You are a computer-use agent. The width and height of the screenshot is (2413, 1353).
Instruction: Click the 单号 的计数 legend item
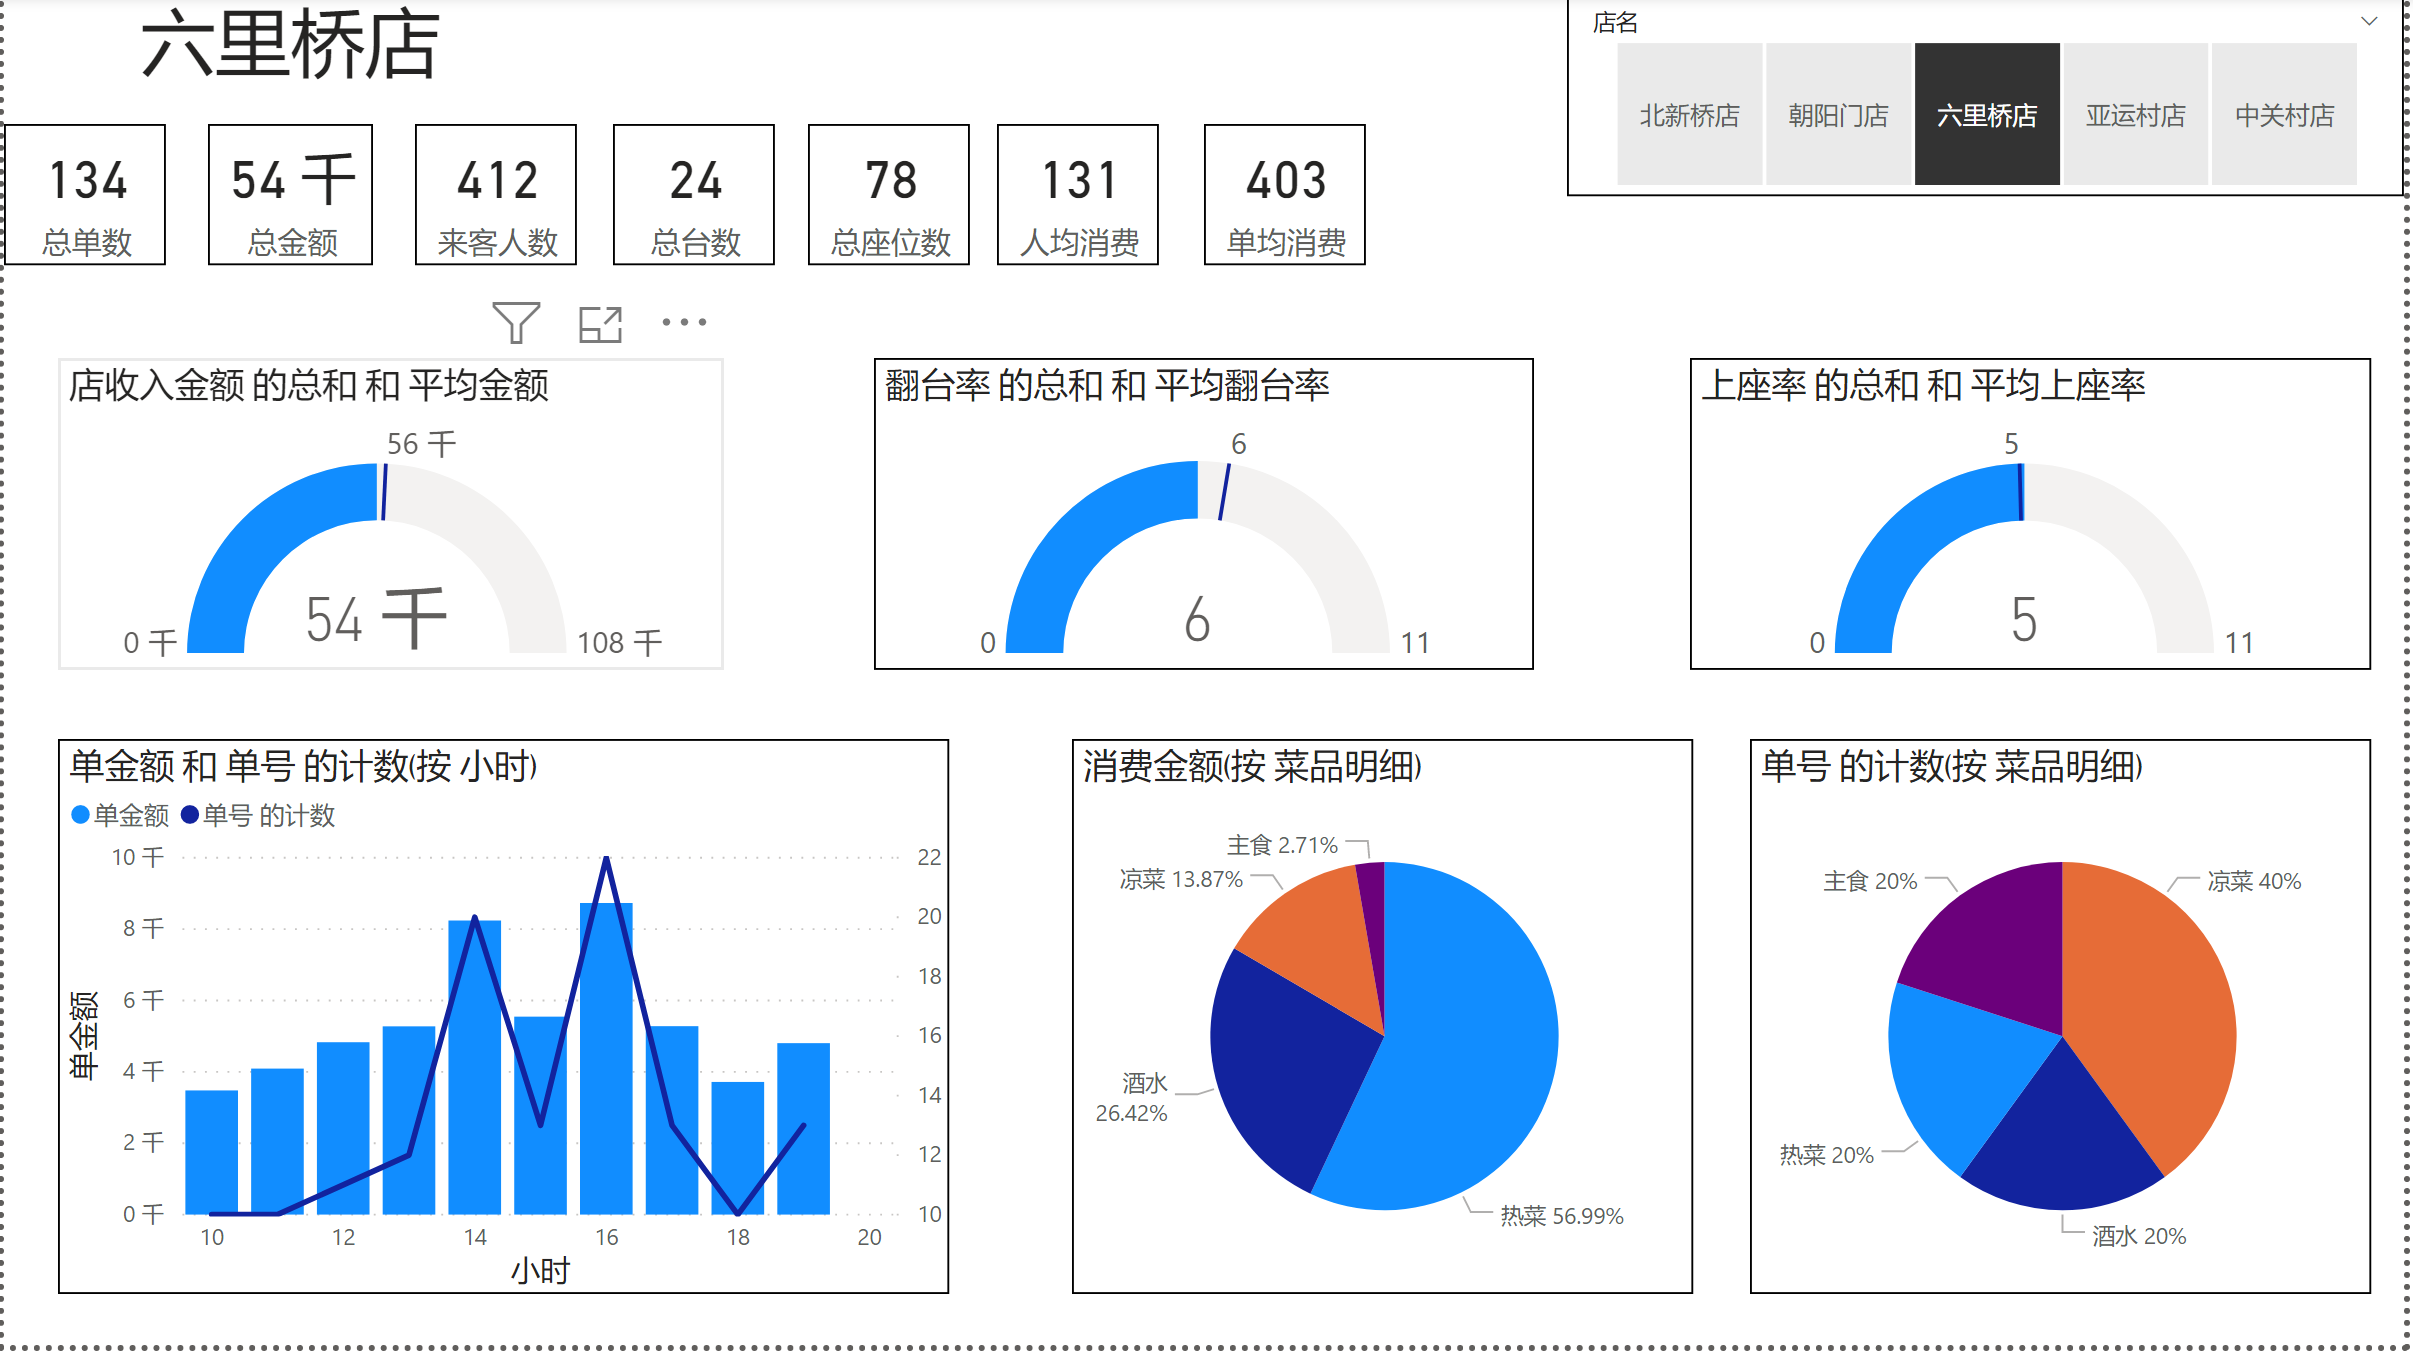[258, 816]
